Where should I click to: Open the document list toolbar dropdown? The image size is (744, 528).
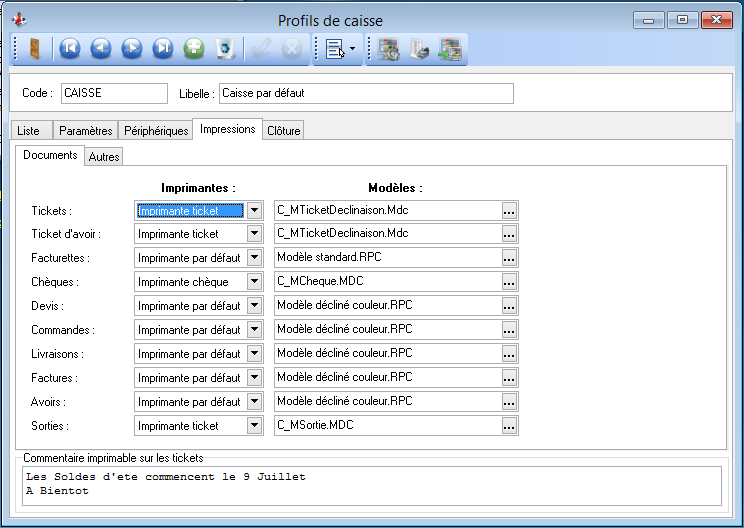(x=339, y=49)
